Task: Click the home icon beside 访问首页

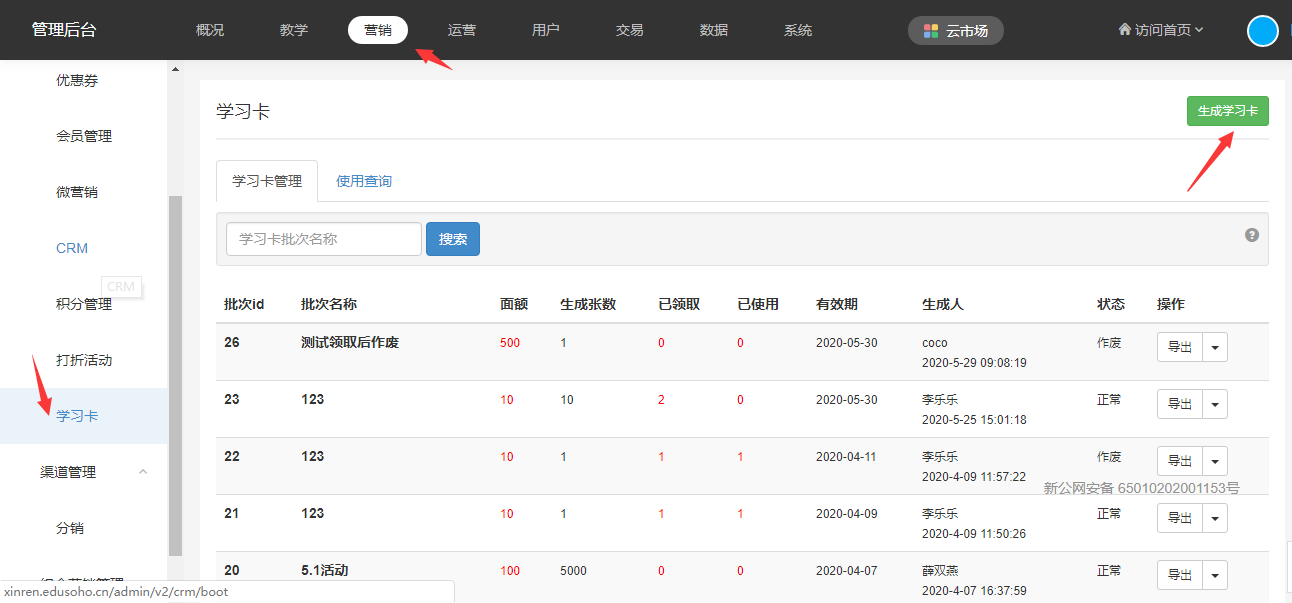Action: [x=1124, y=30]
